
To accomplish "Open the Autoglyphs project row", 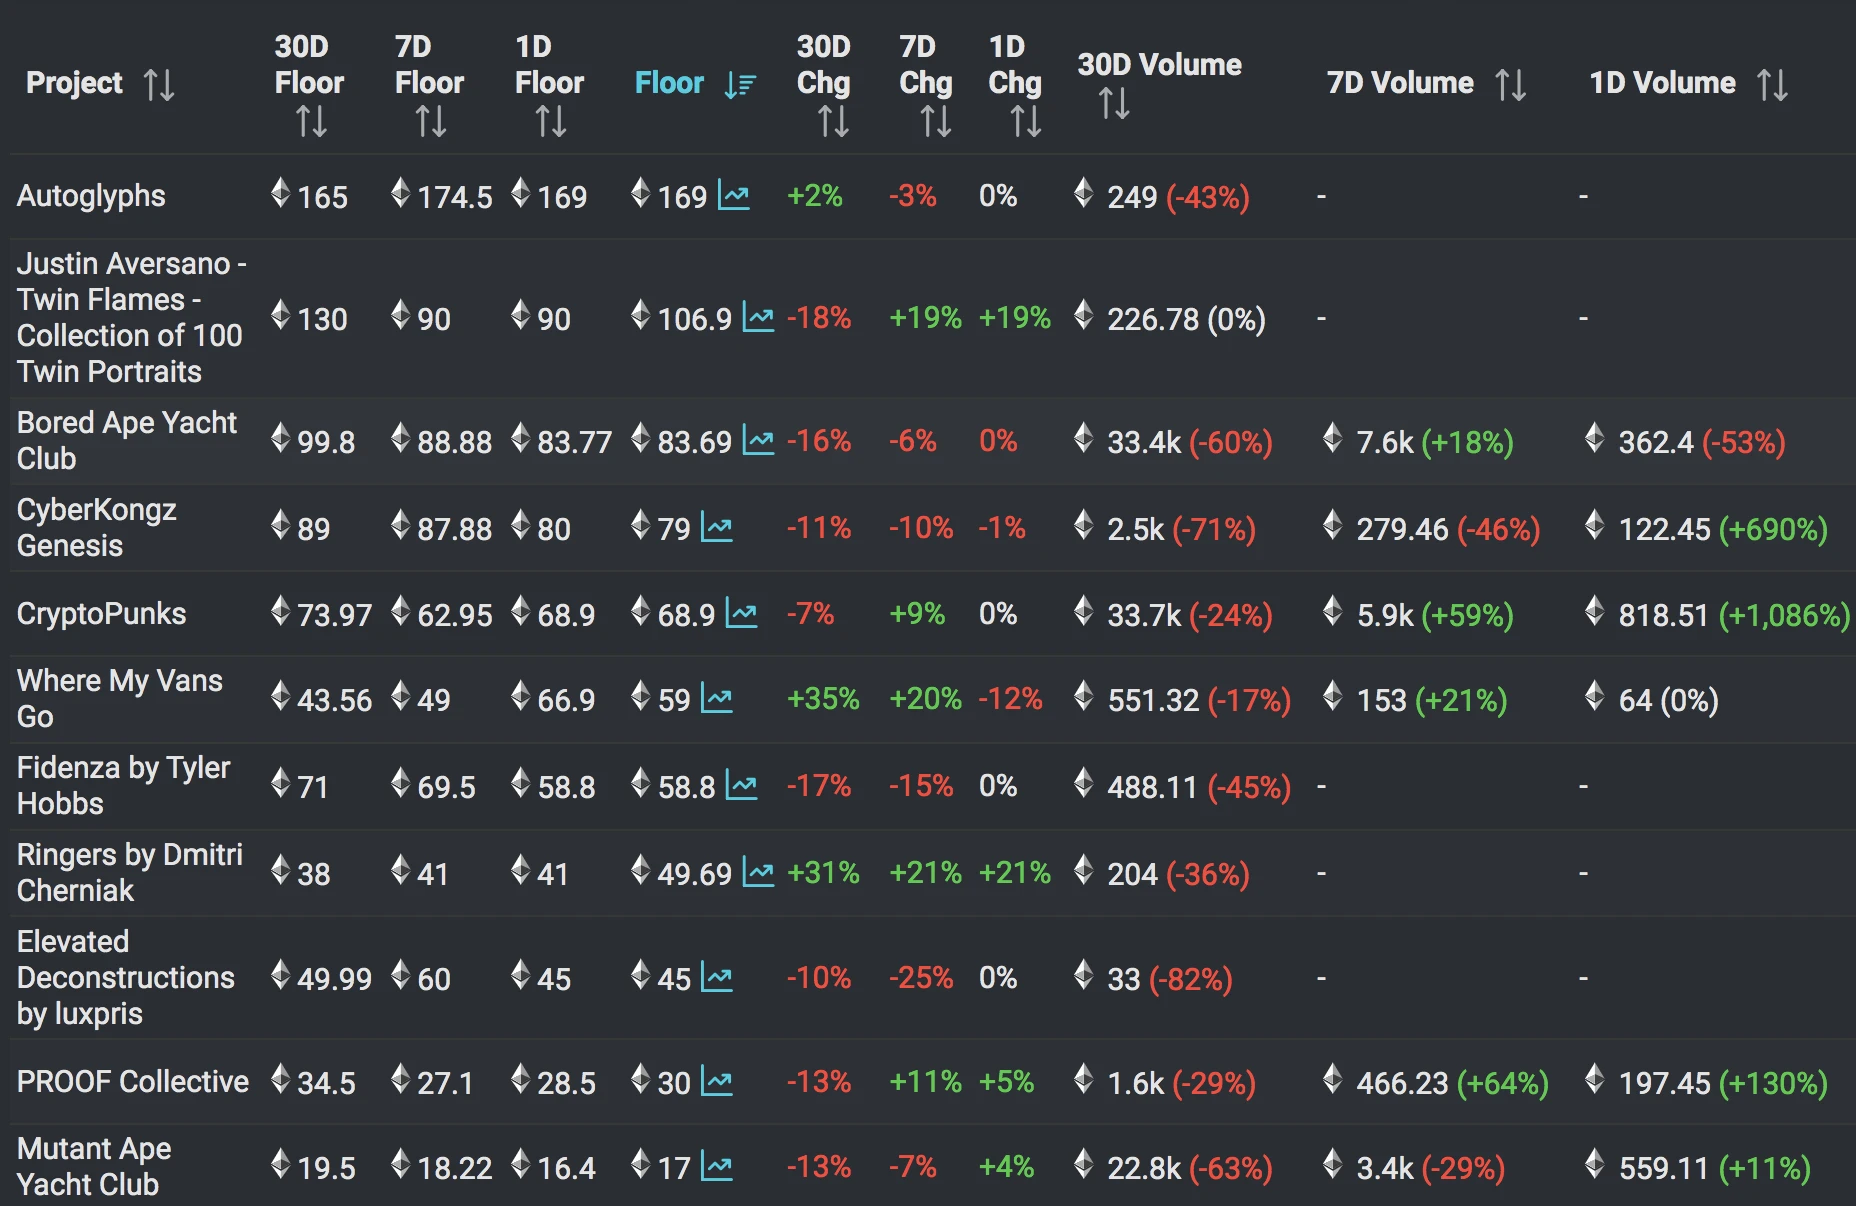I will point(91,196).
